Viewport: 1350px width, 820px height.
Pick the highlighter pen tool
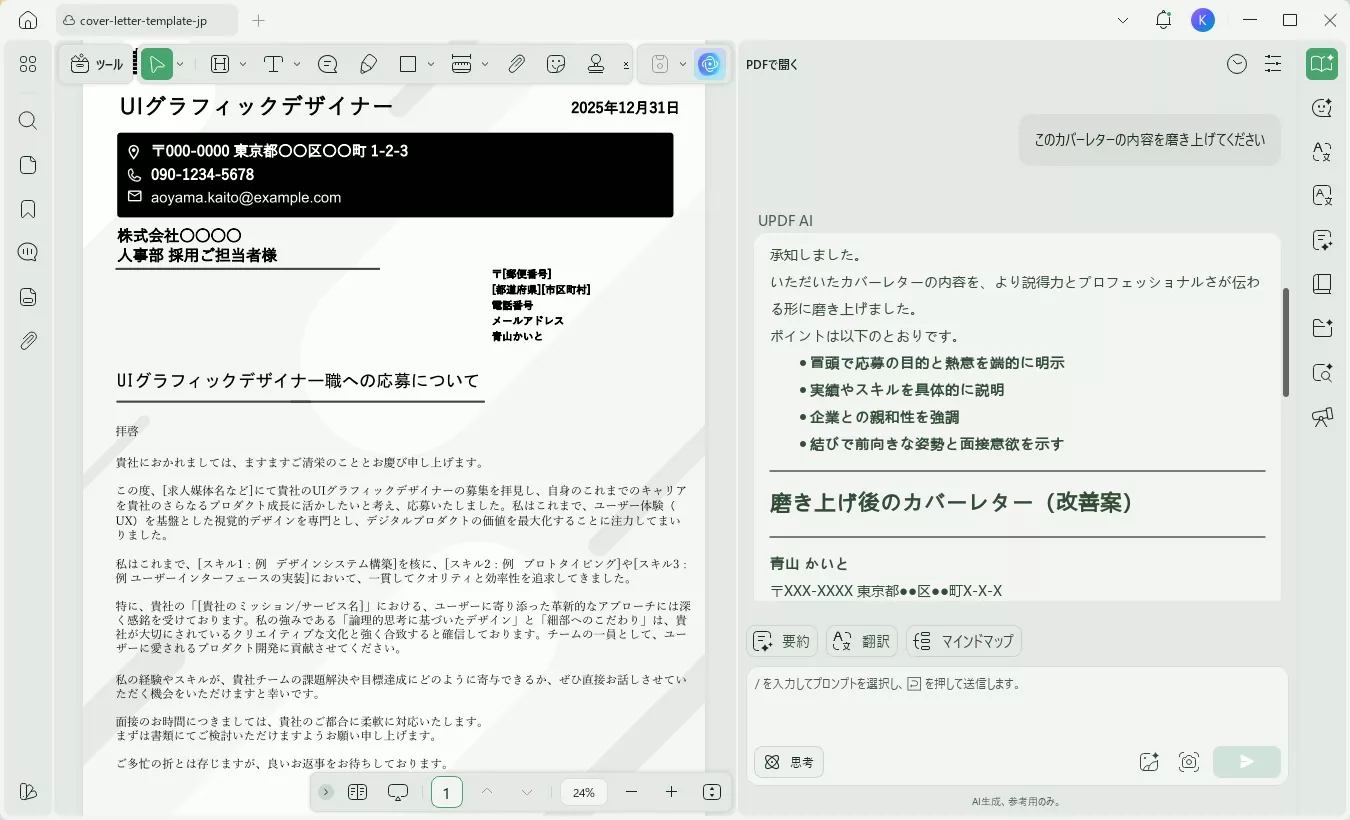coord(368,63)
